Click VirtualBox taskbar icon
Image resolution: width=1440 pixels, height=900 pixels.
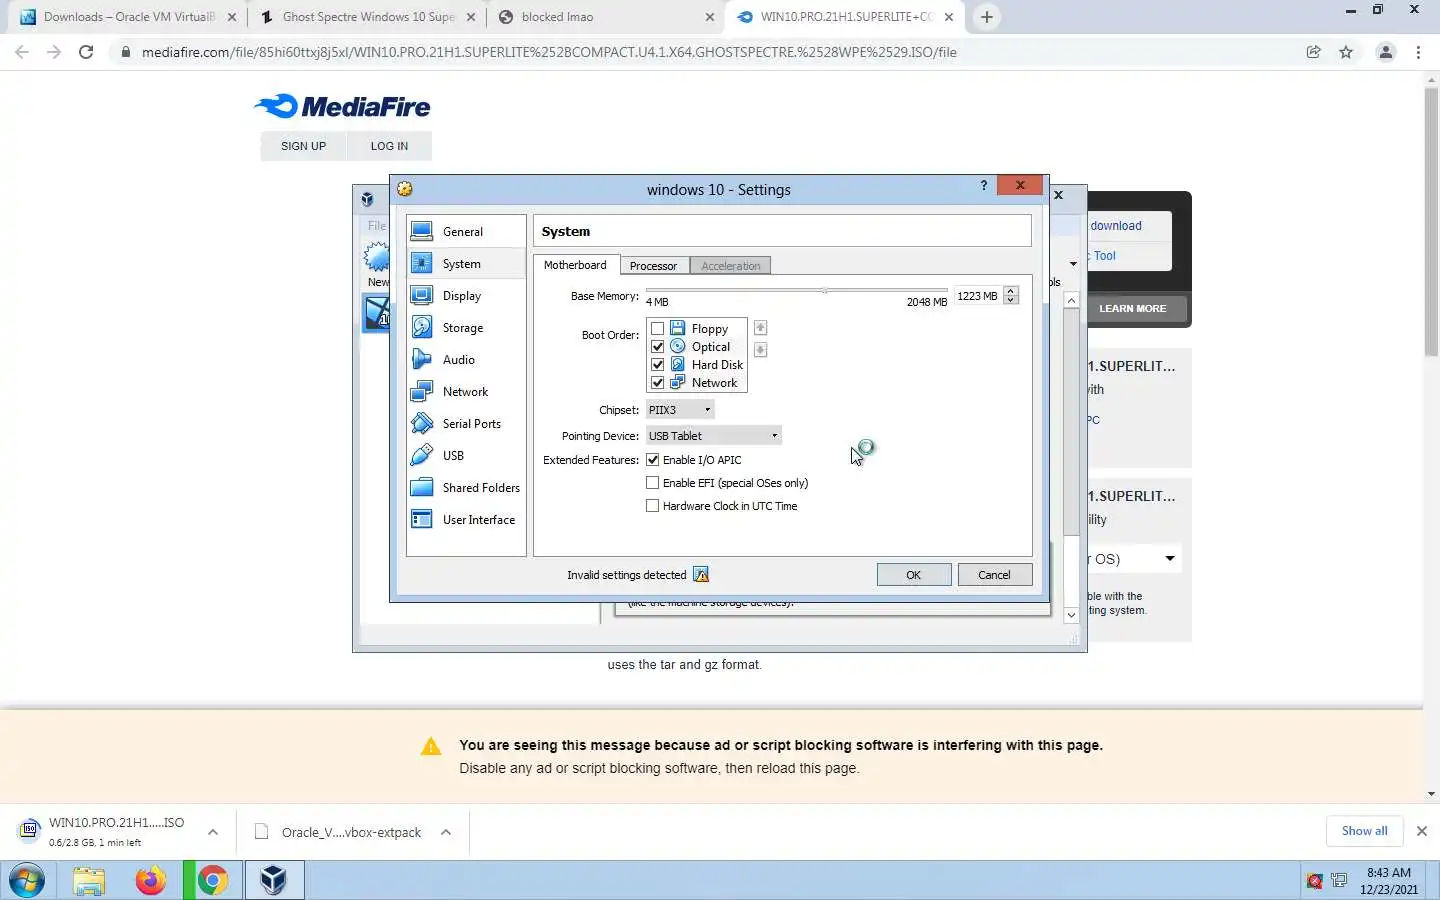tap(273, 880)
